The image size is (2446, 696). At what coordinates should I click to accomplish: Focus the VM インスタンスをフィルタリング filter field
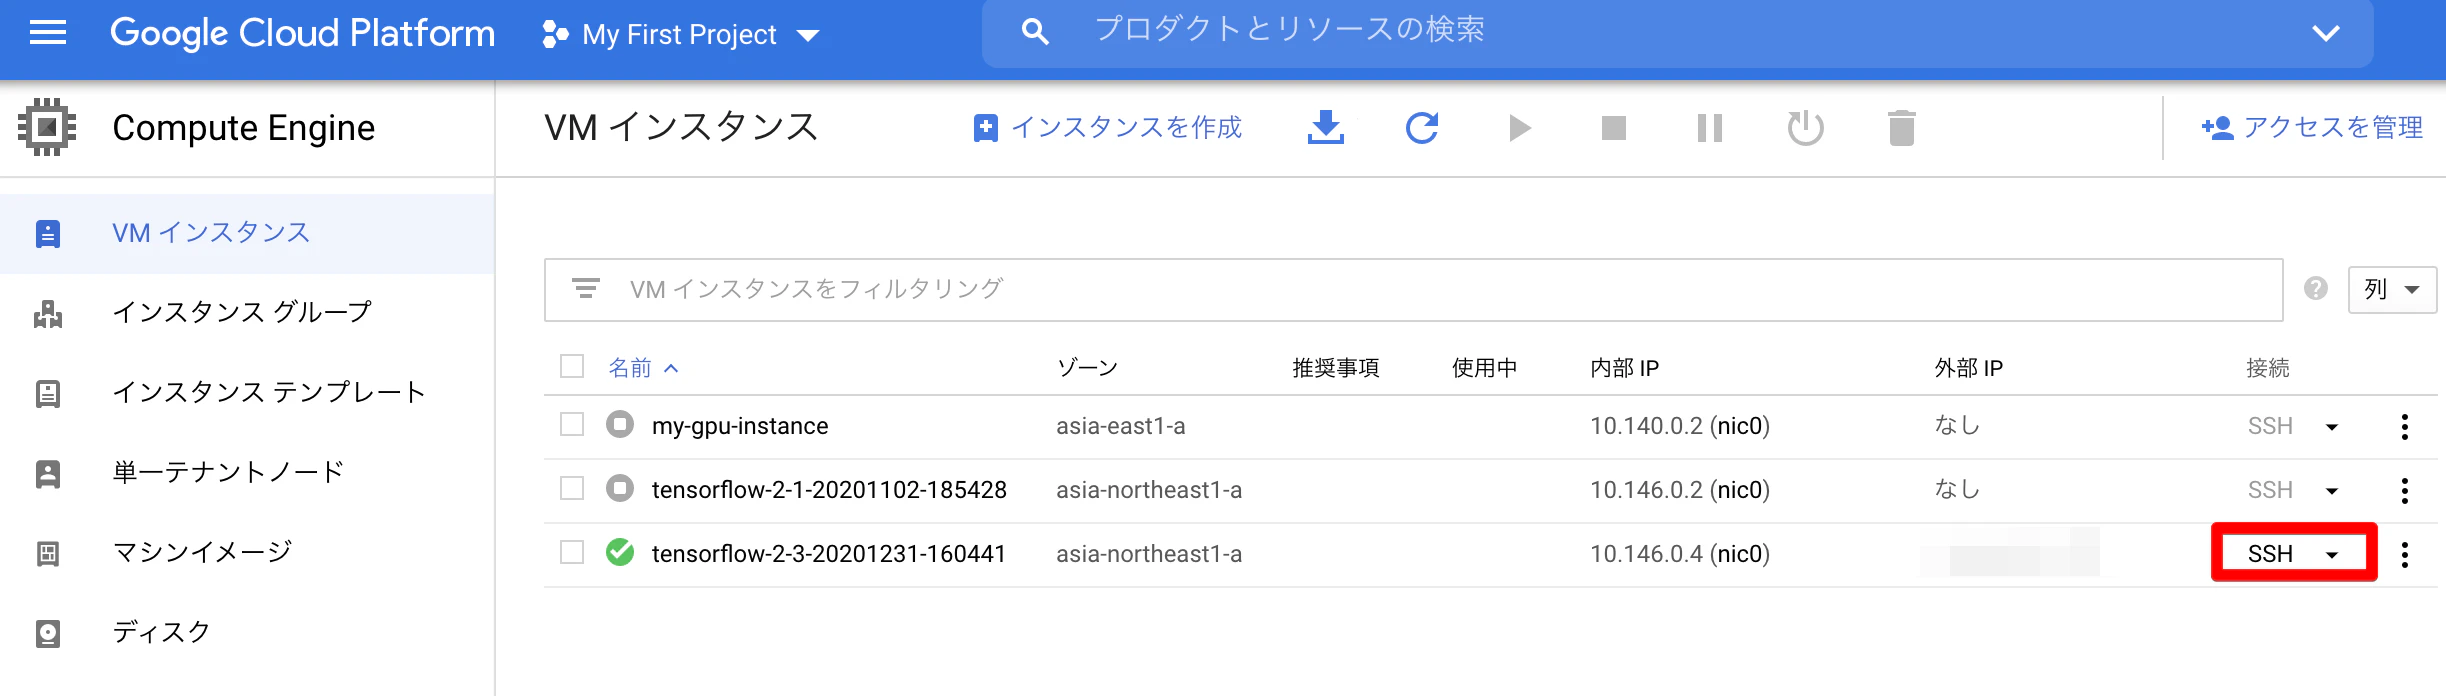(1413, 290)
